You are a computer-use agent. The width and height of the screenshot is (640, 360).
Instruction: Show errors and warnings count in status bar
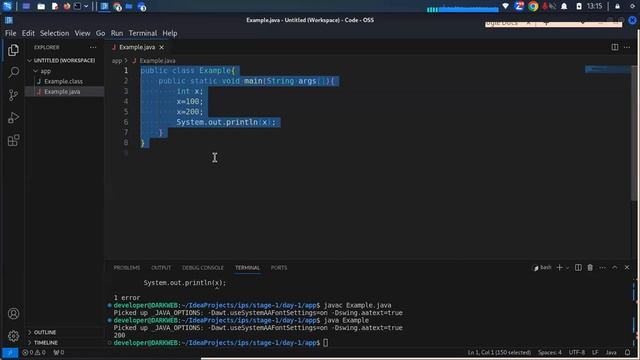tap(34, 352)
